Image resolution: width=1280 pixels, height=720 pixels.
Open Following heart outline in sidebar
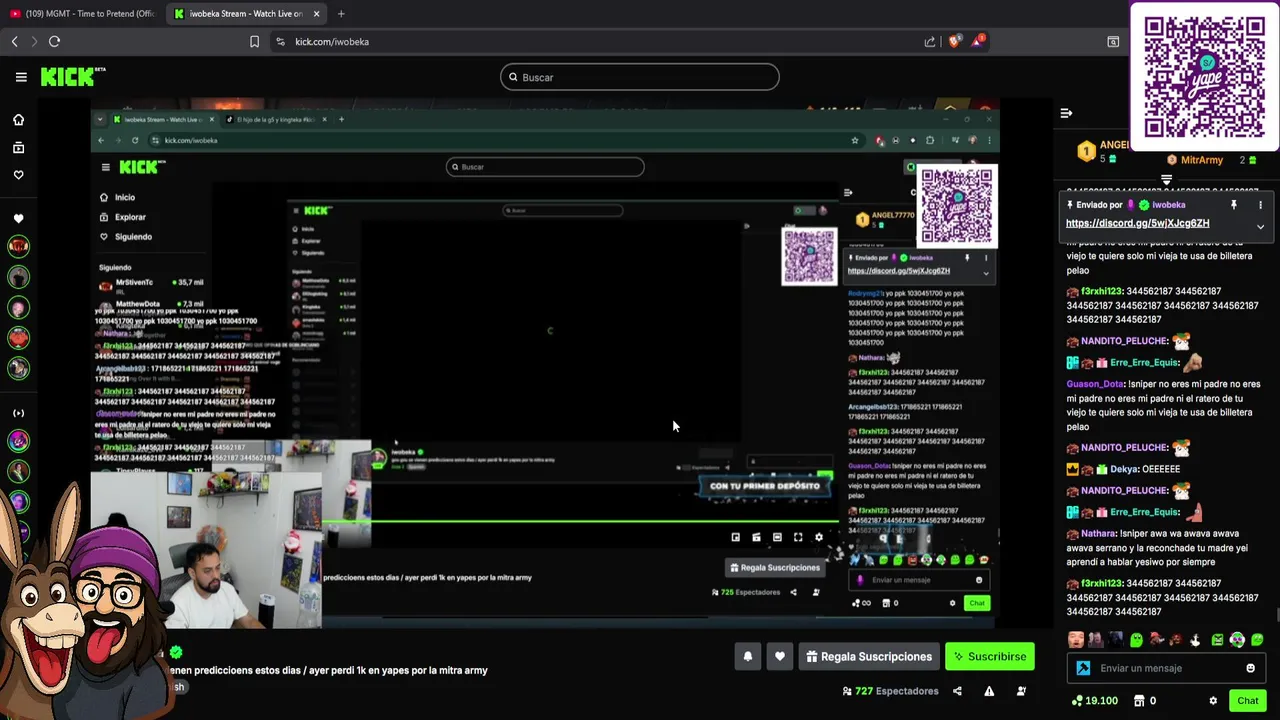pos(18,175)
